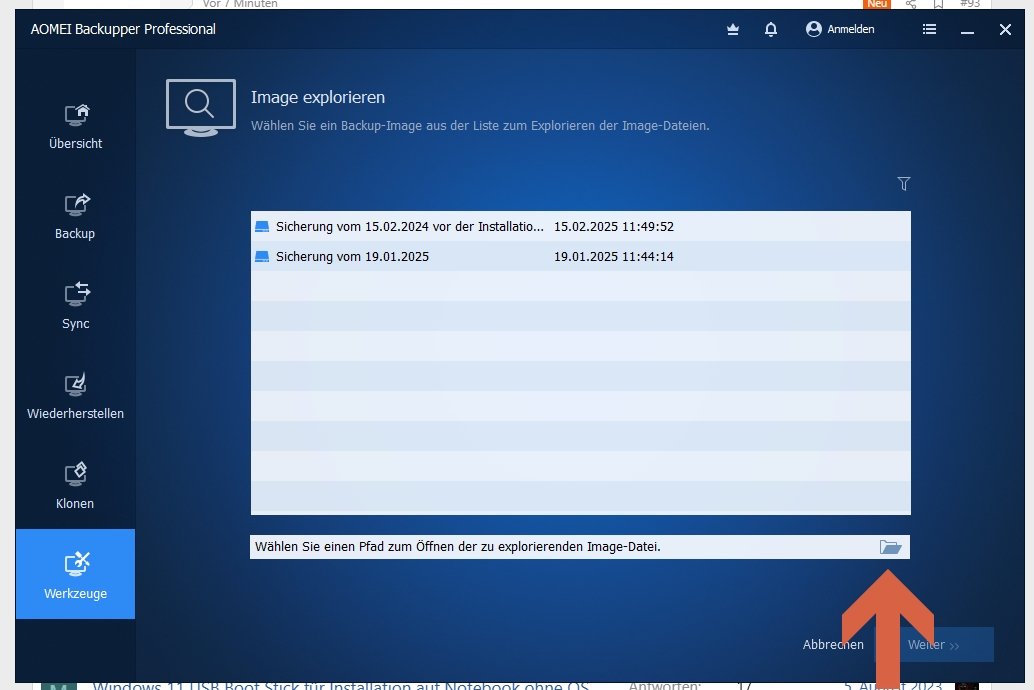This screenshot has width=1034, height=690.
Task: Click the Anmelden account button
Action: tap(840, 29)
